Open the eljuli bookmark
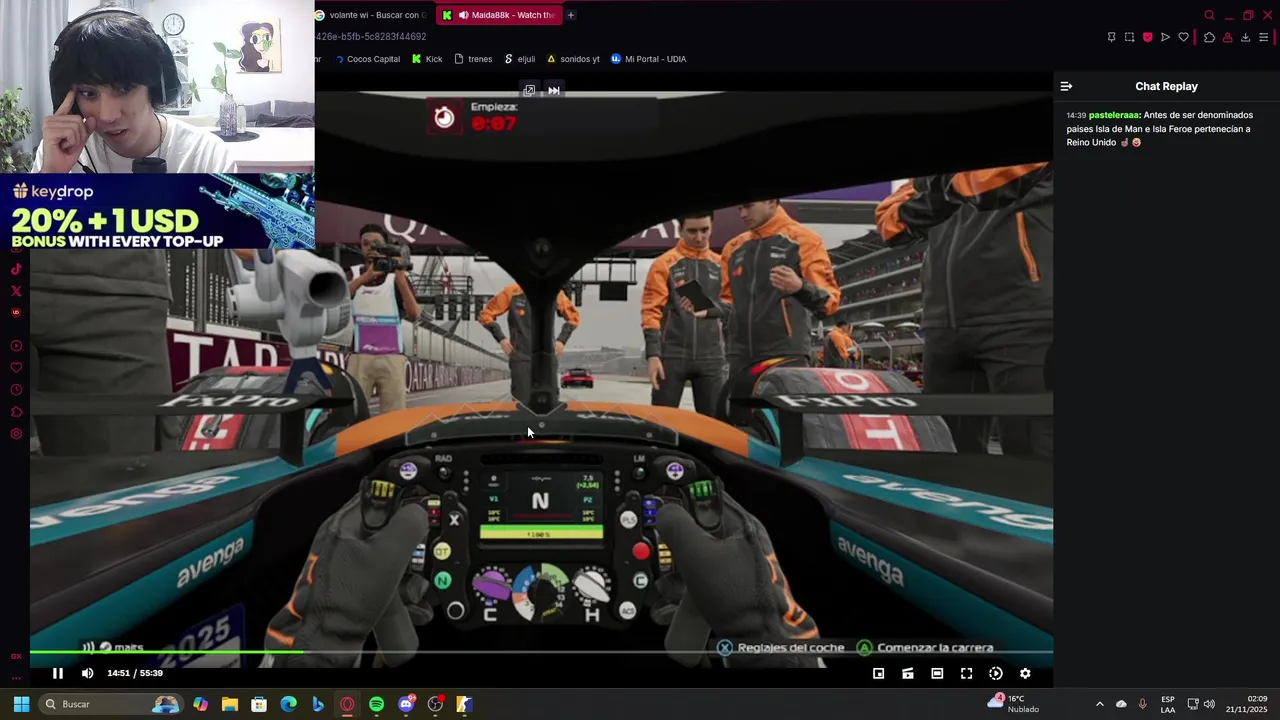Viewport: 1280px width, 720px height. [519, 59]
